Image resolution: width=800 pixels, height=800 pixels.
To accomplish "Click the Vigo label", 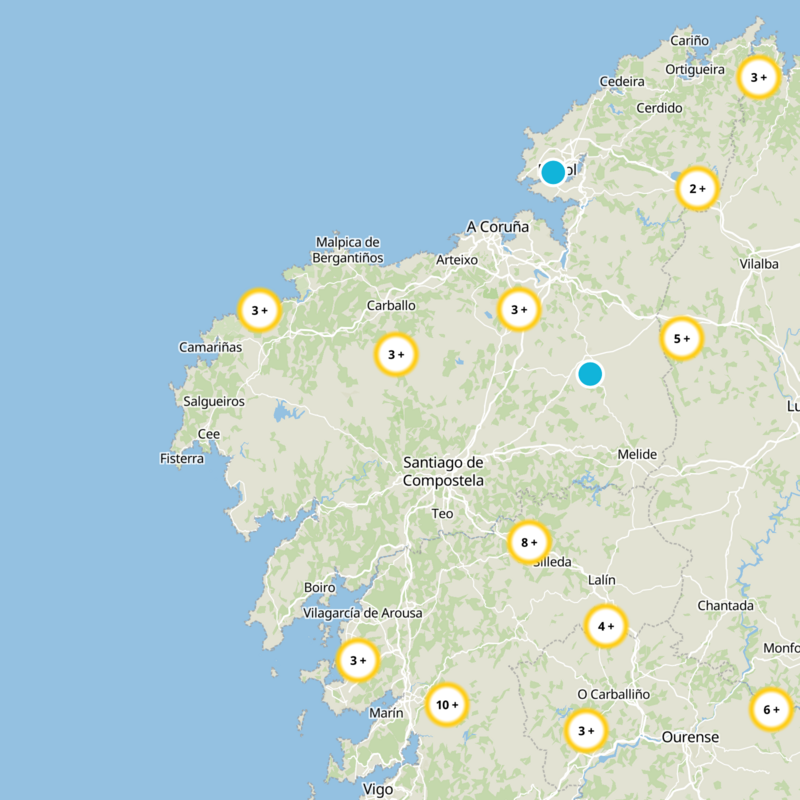I will tap(378, 790).
